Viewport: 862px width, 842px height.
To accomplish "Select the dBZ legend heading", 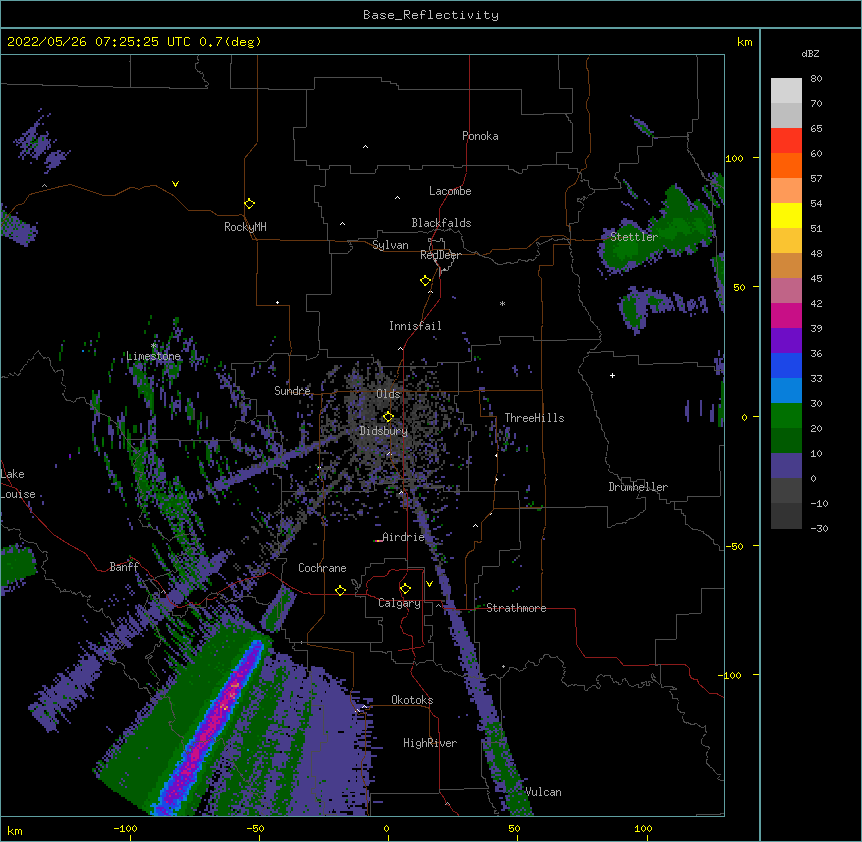I will [x=810, y=54].
